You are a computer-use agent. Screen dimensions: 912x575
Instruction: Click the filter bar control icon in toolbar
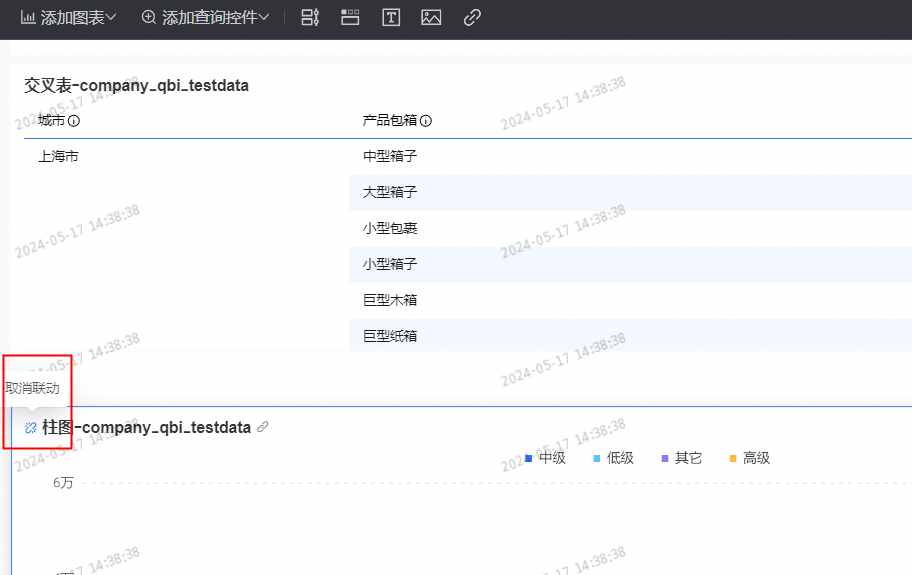[x=310, y=17]
